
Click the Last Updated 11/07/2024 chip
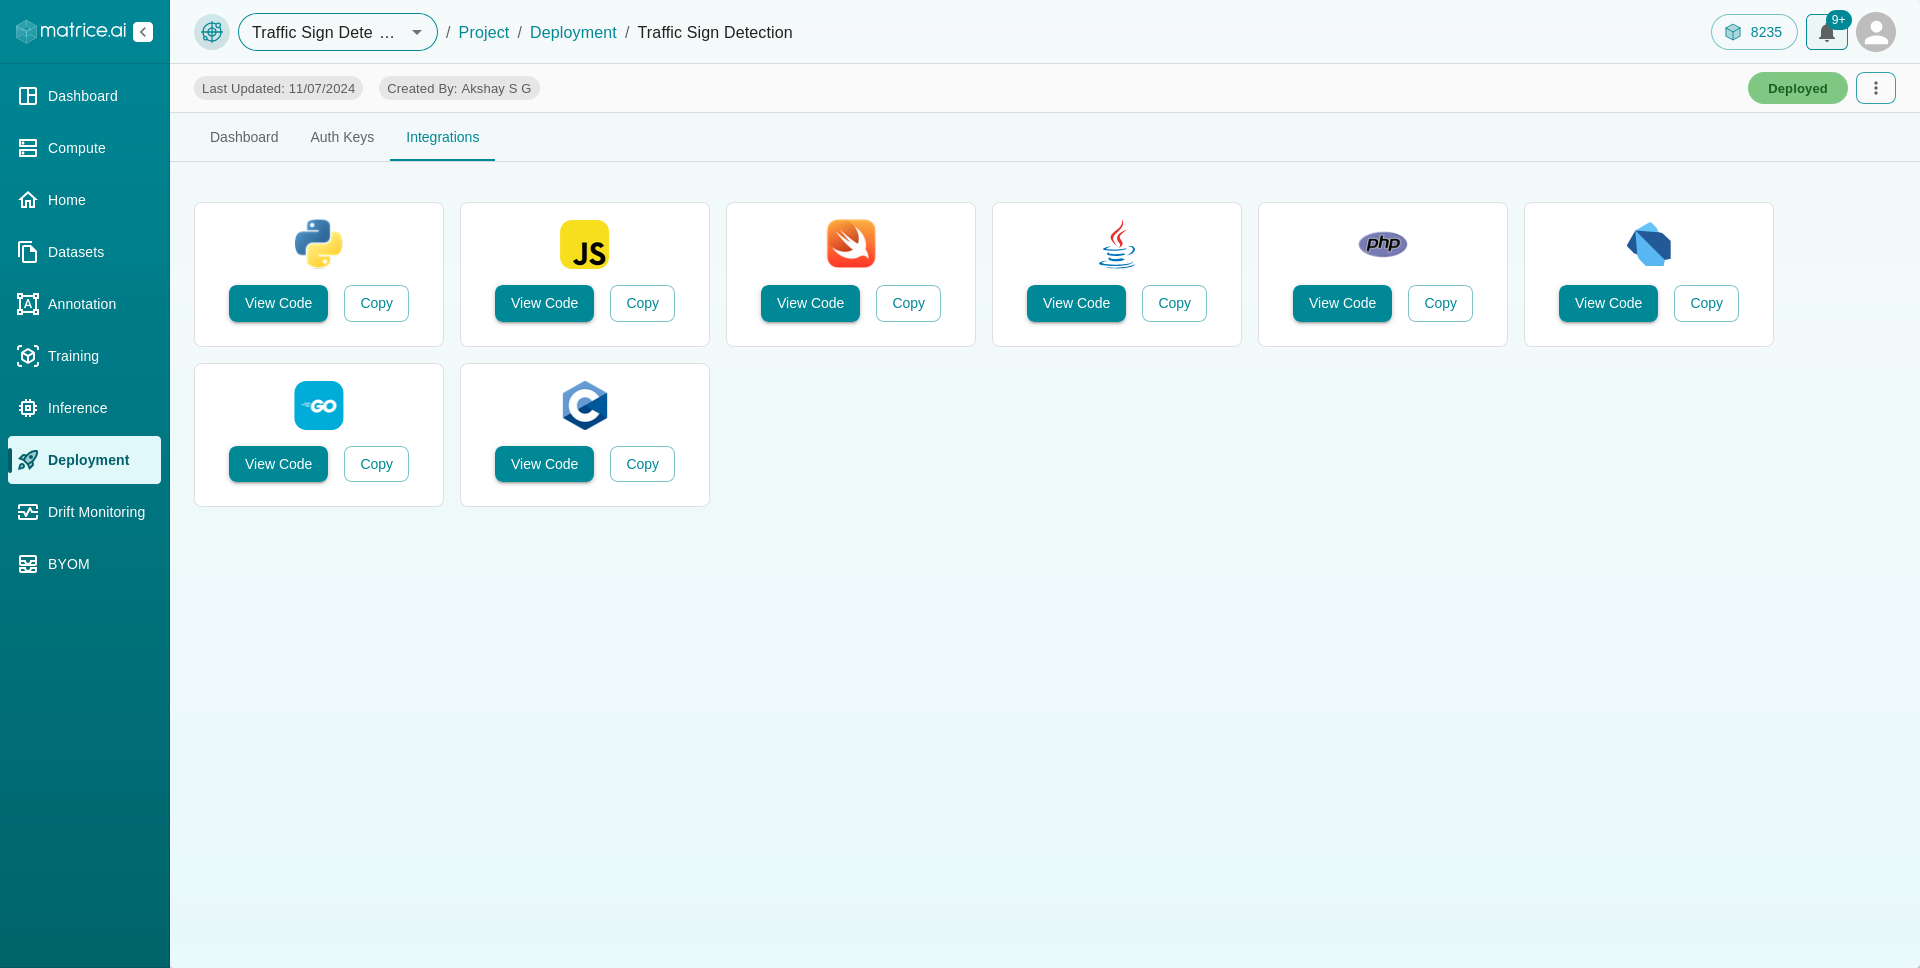click(x=278, y=88)
